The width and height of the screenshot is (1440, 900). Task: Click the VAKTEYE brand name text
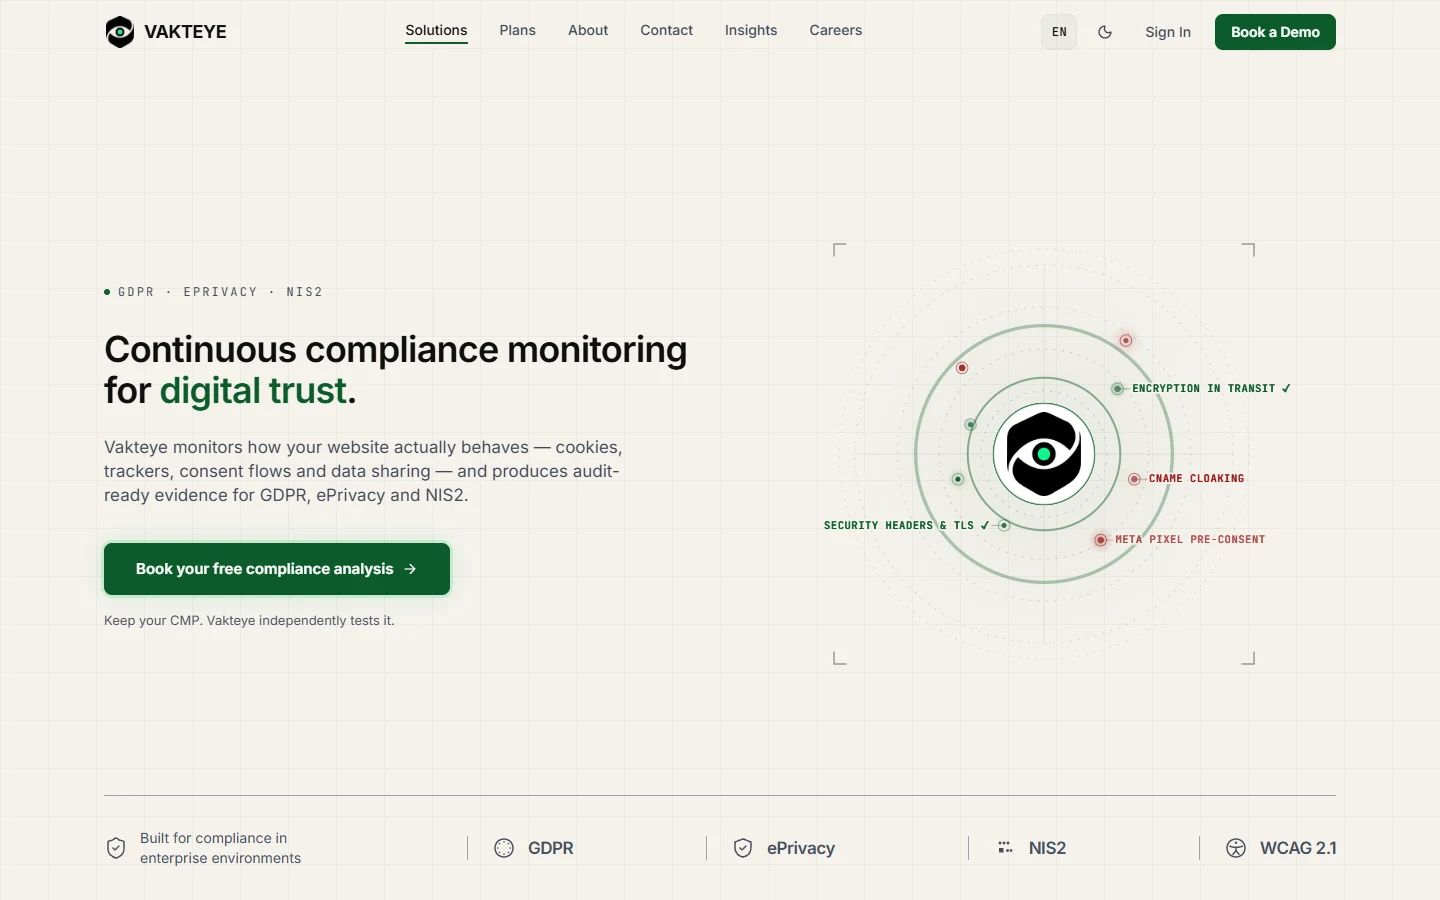[186, 32]
